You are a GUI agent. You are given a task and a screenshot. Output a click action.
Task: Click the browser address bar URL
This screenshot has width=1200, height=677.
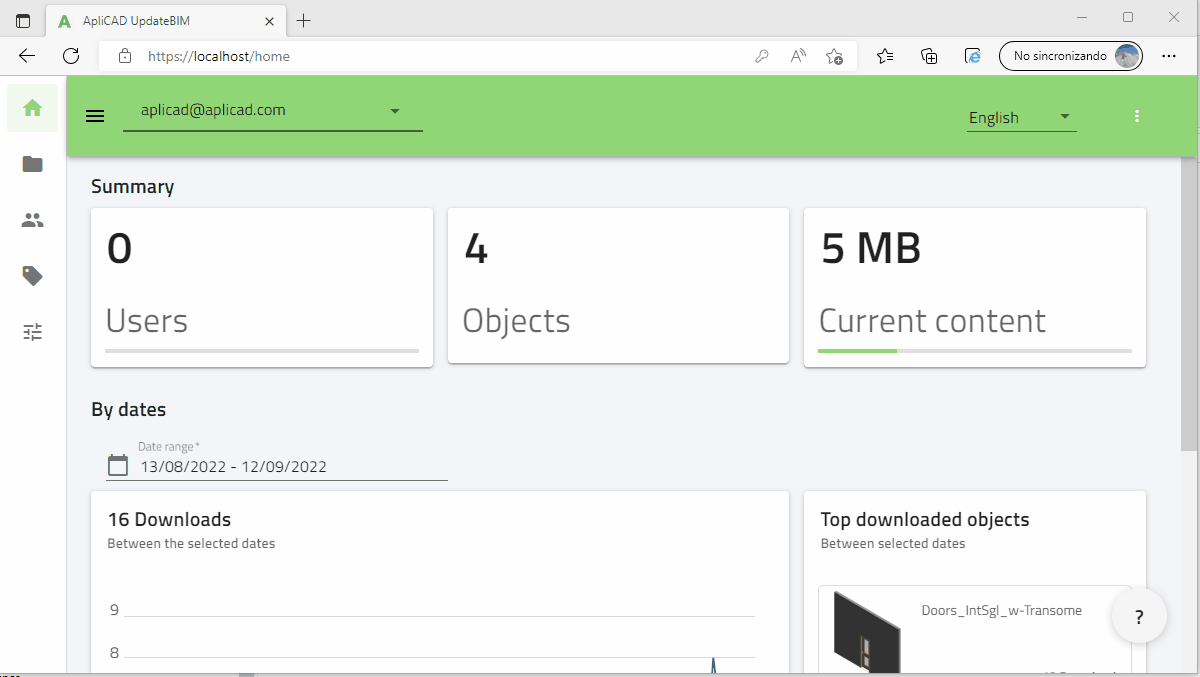400,57
